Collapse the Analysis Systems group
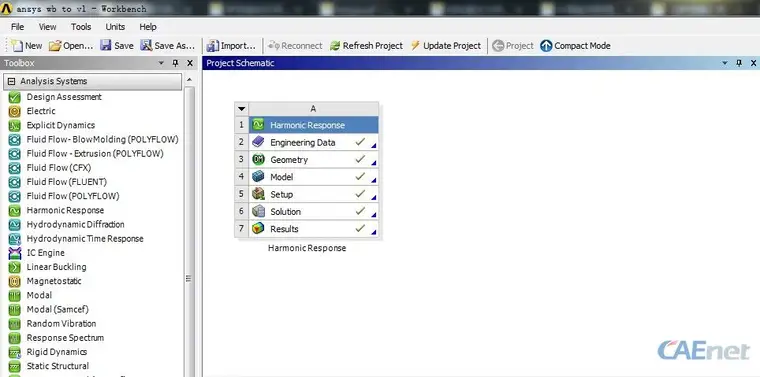 point(12,81)
